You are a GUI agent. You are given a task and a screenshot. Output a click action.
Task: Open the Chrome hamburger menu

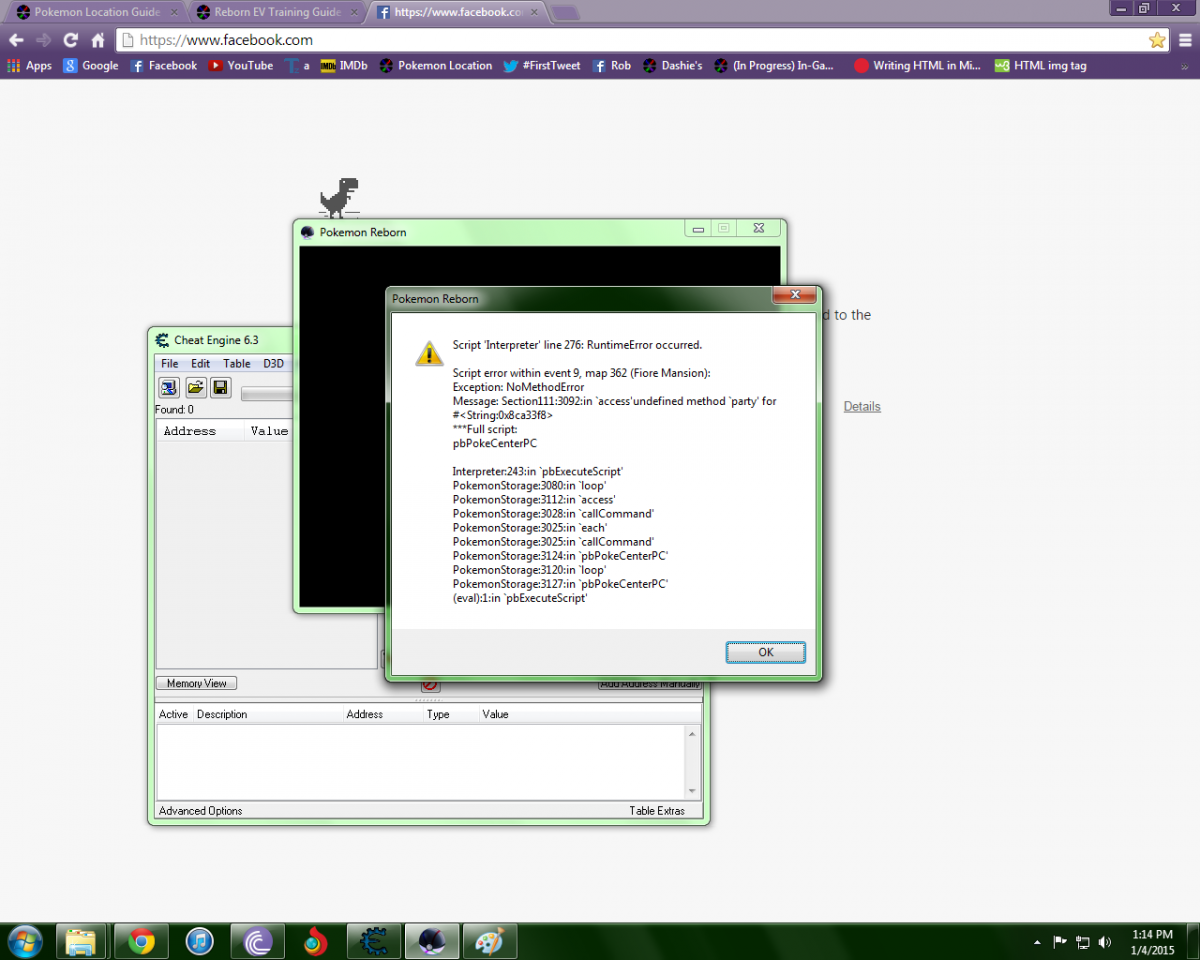tap(1184, 40)
